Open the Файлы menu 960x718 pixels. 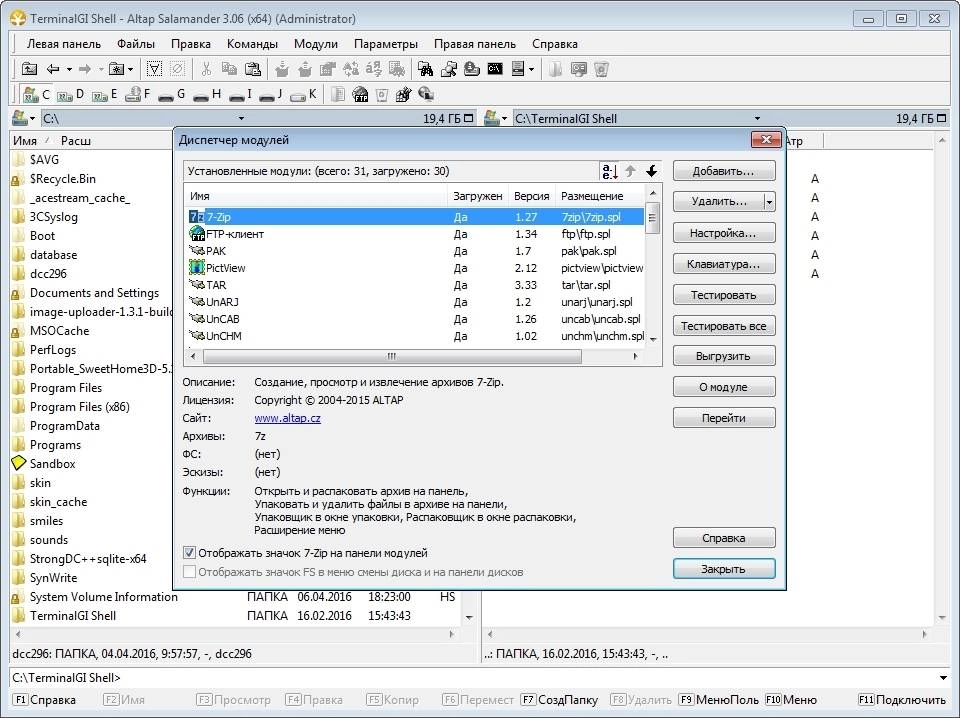(136, 44)
